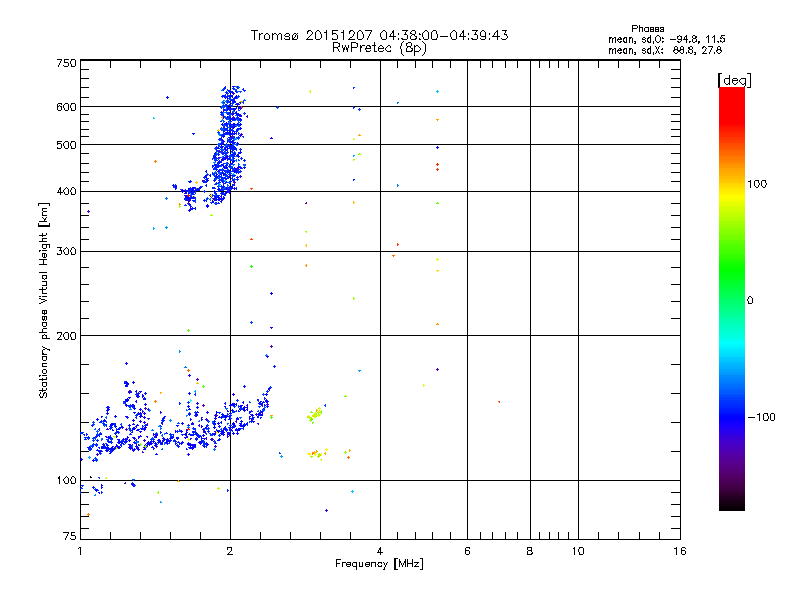The height and width of the screenshot is (600, 800).
Task: Click the lone red point near 7 MHz
Action: (499, 402)
